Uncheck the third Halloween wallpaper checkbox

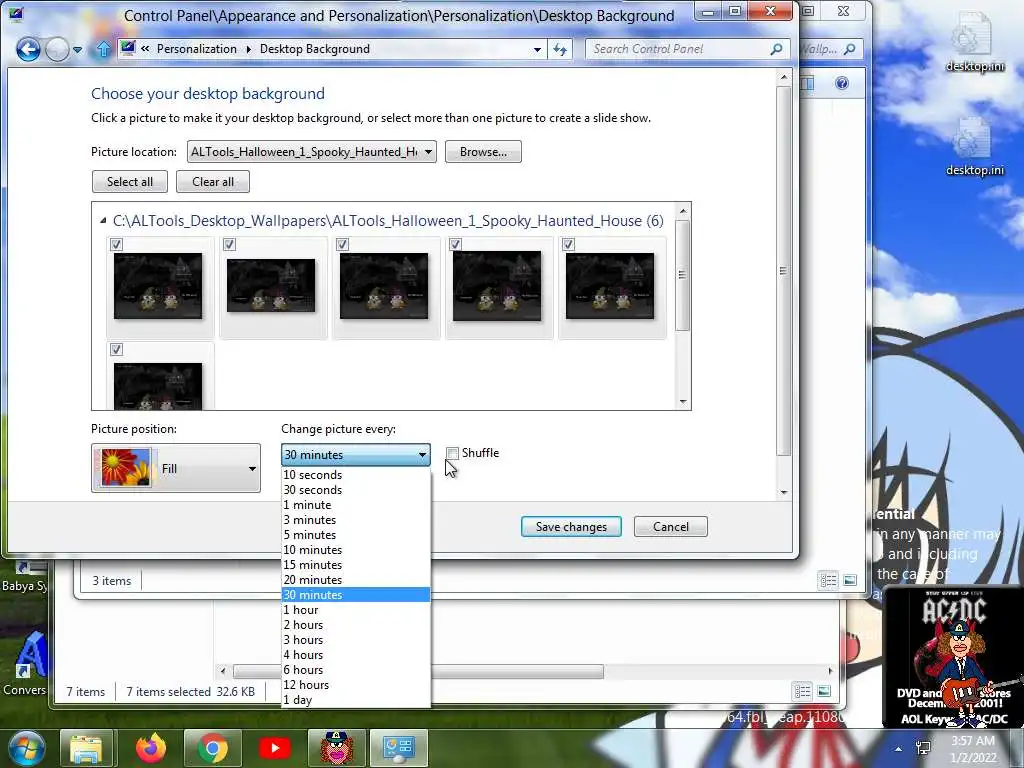pos(342,244)
